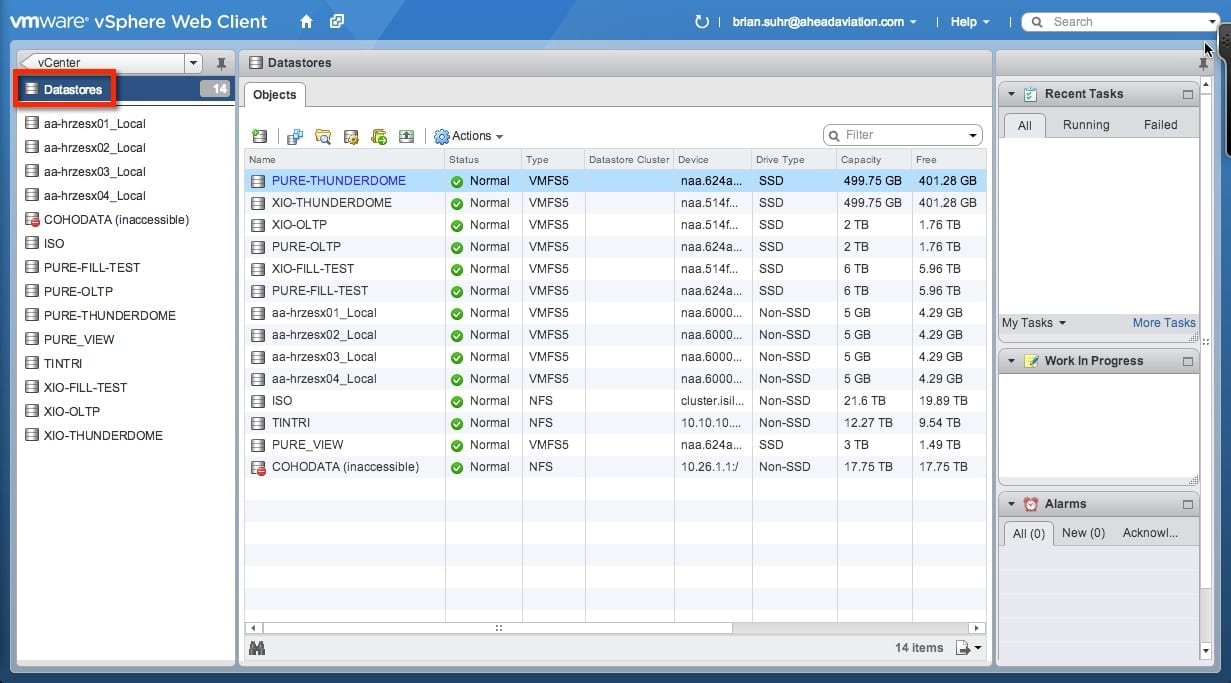The height and width of the screenshot is (683, 1231).
Task: Open the window-switcher icon beside Home
Action: click(x=337, y=21)
